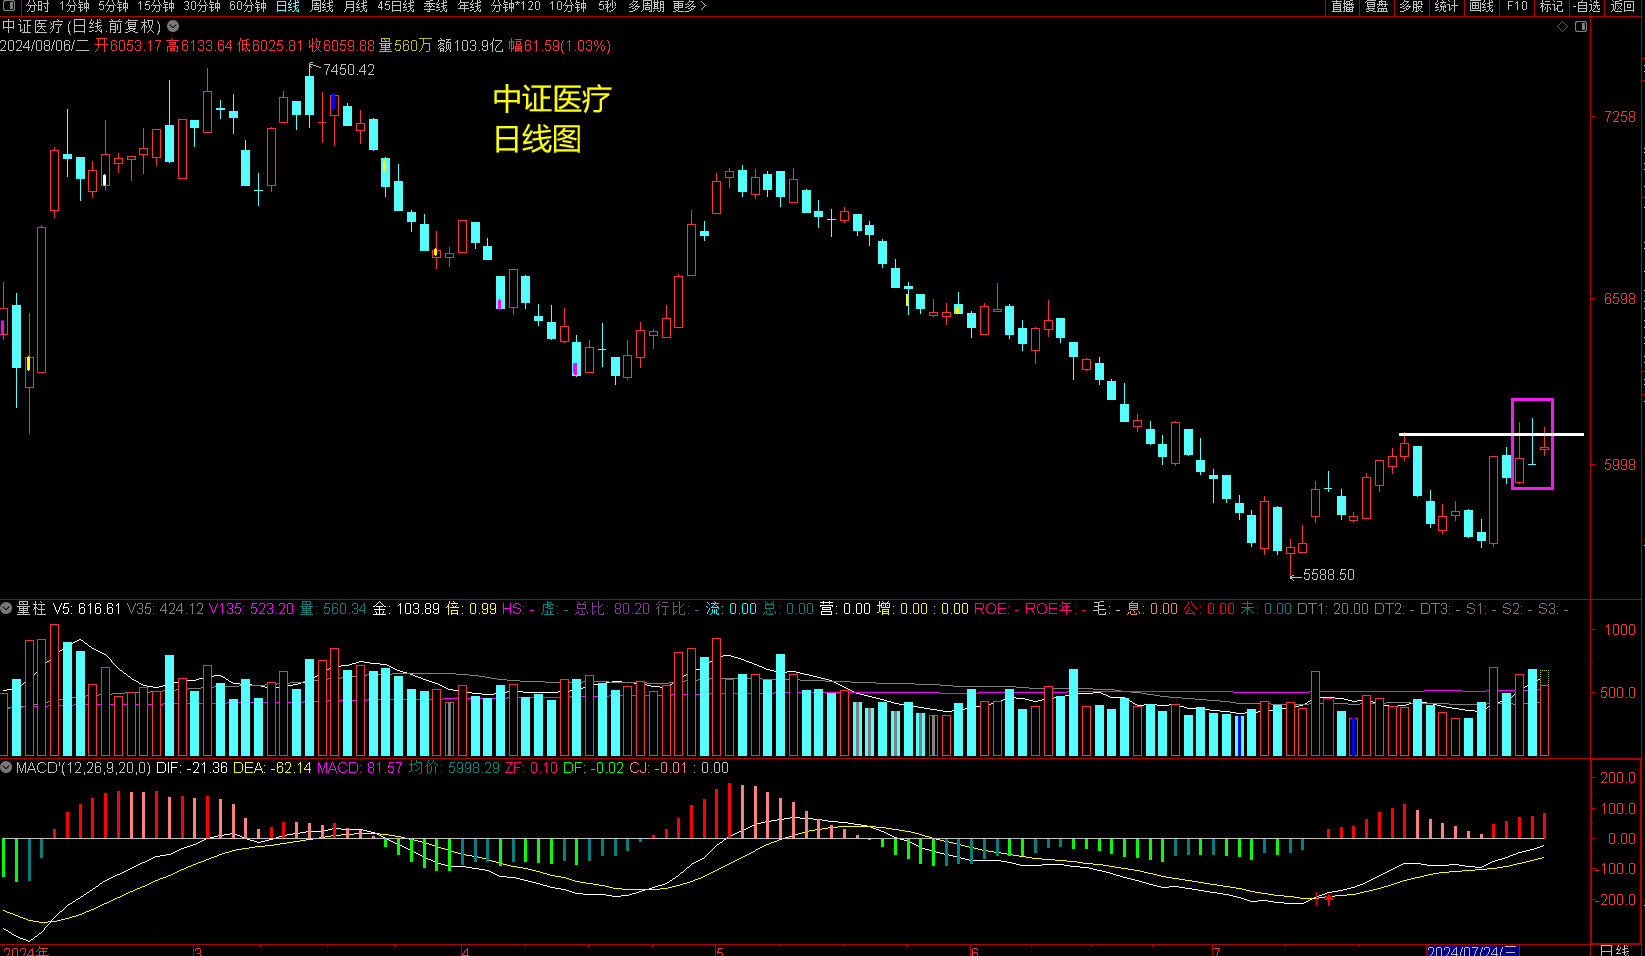Switch to 周线 weekly chart
Viewport: 1645px width, 956px height.
[x=322, y=6]
